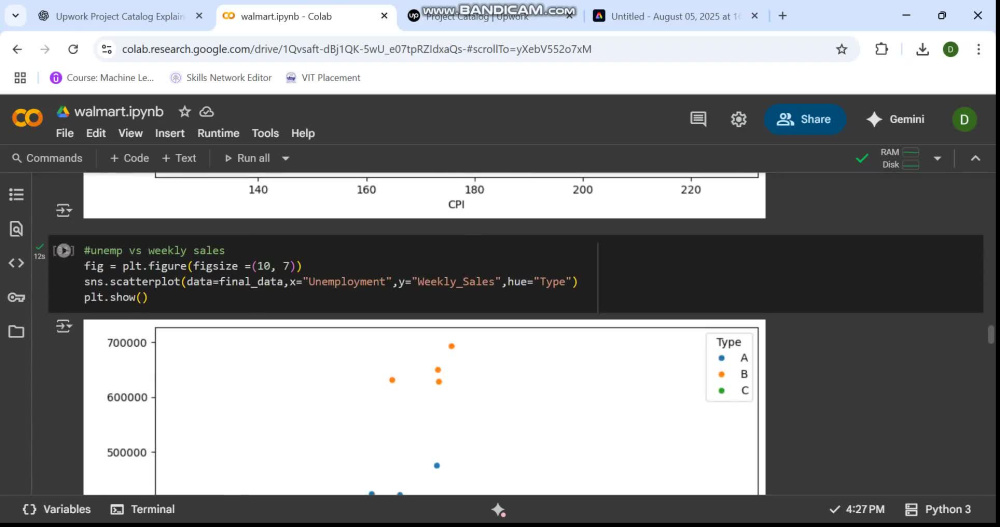Screen dimensions: 1000x527
Task: Open the Commands palette
Action: 47,158
